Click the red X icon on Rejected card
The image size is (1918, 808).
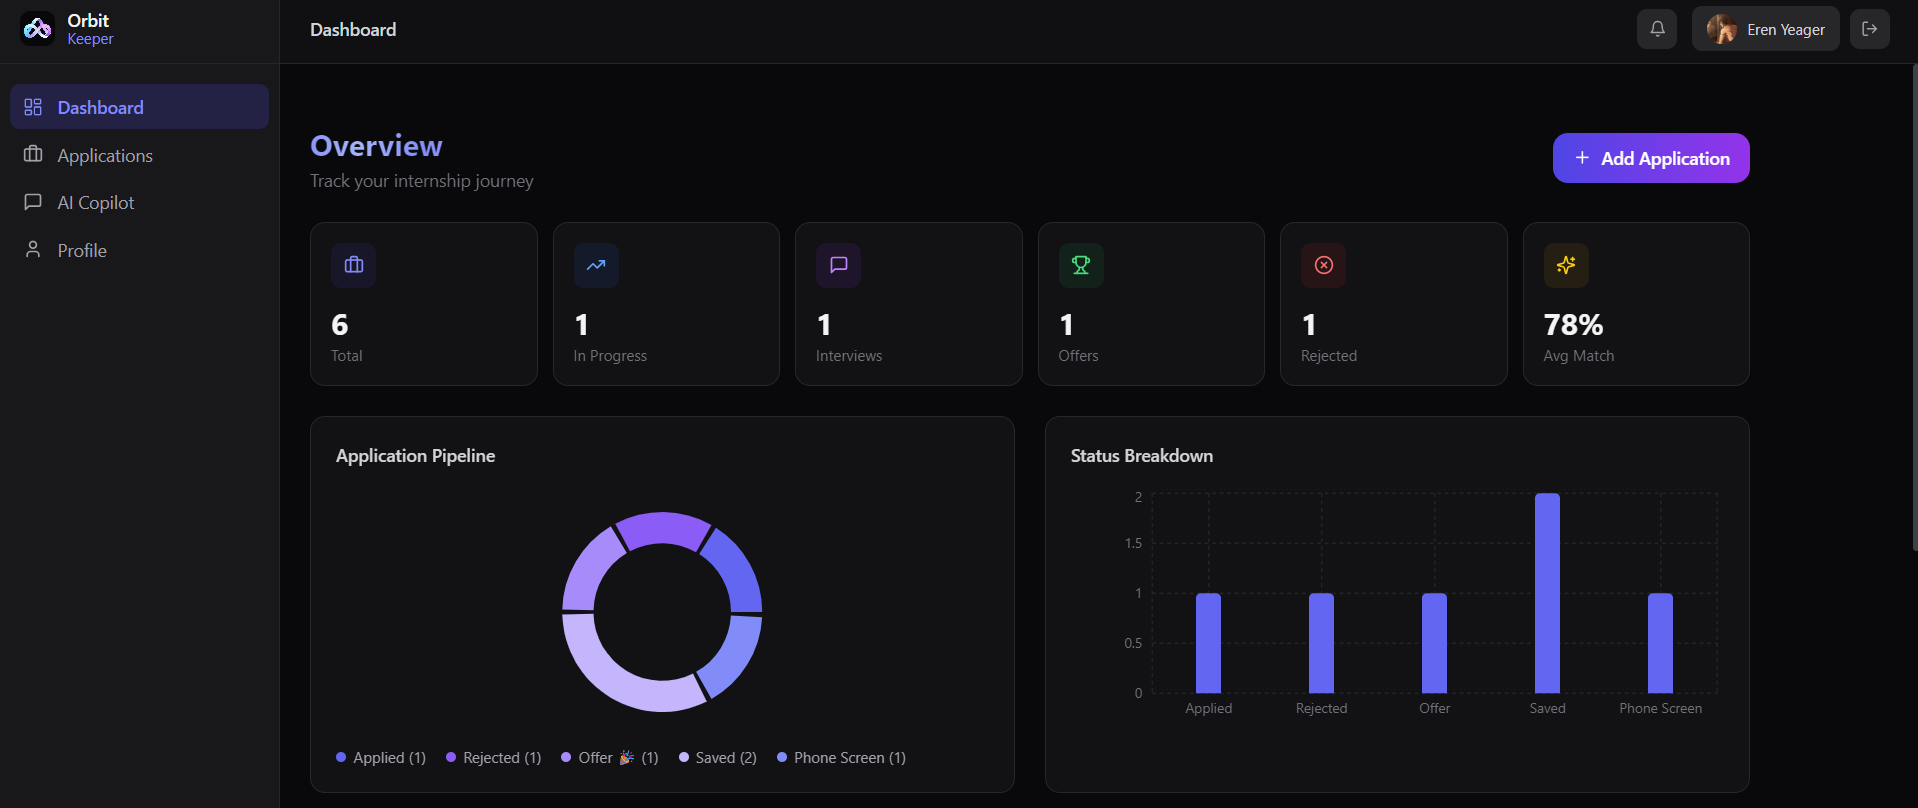[x=1324, y=265]
